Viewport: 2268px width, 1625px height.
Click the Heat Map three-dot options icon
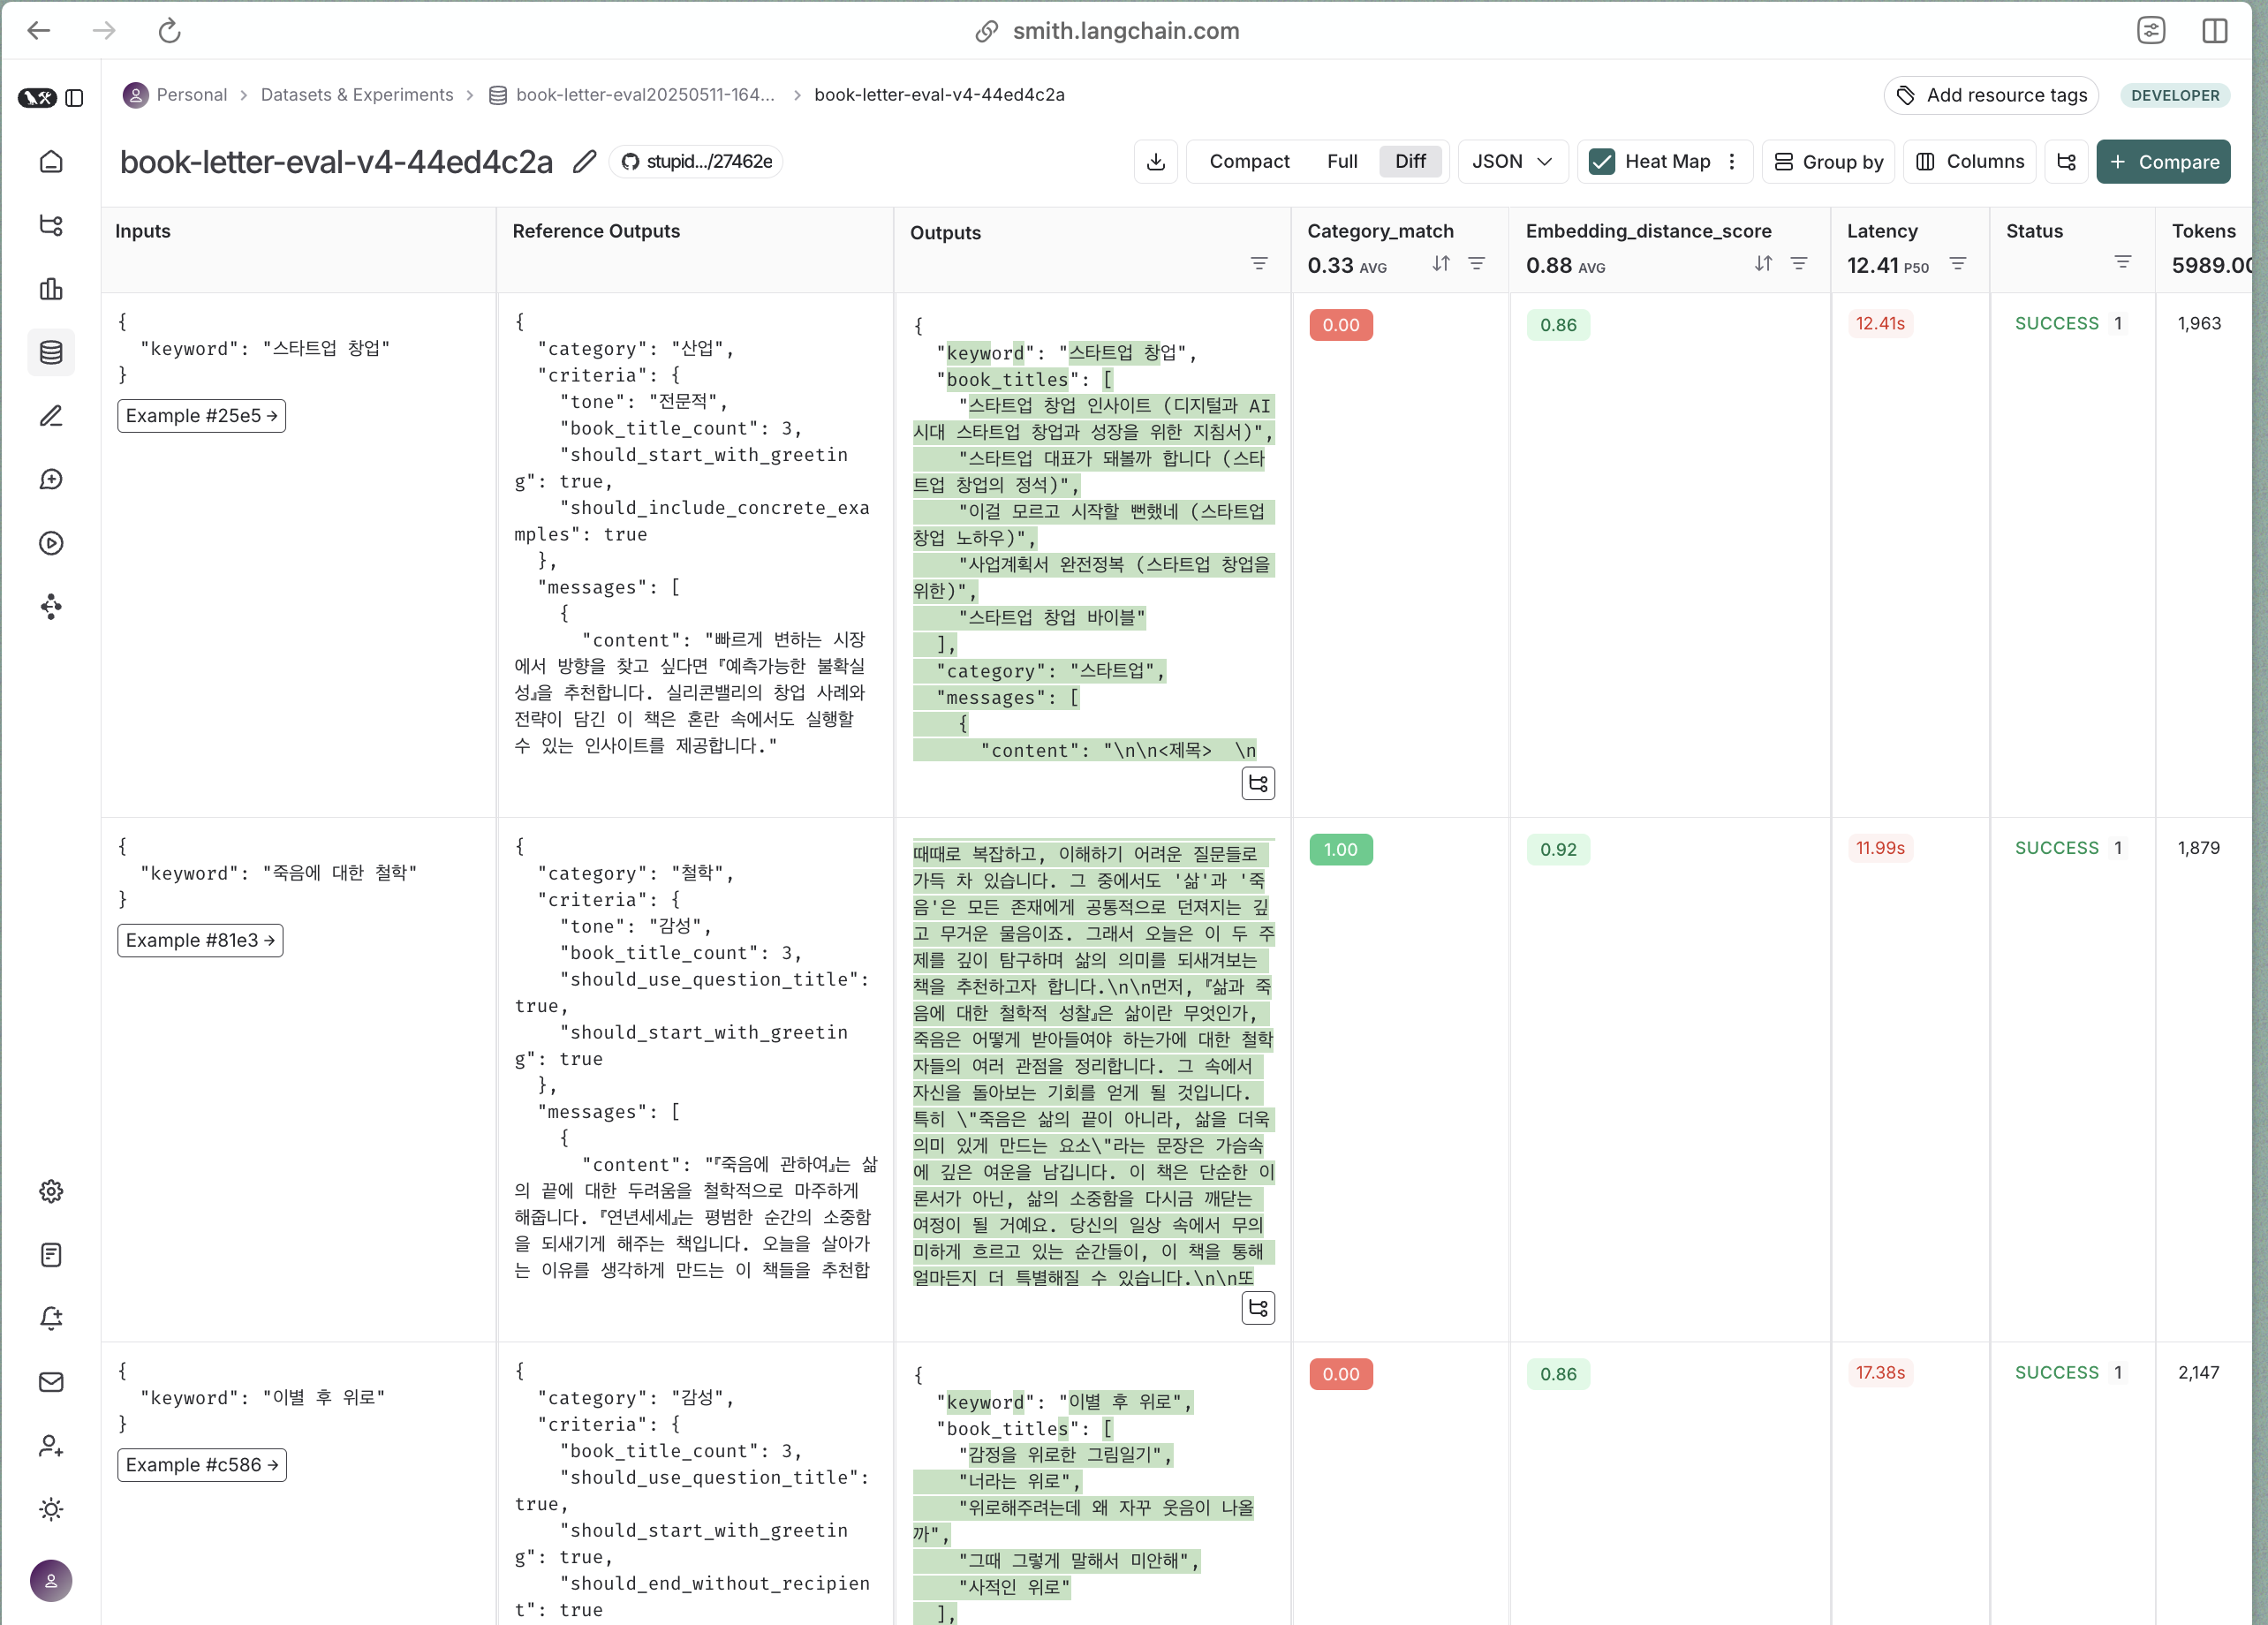[x=1732, y=162]
